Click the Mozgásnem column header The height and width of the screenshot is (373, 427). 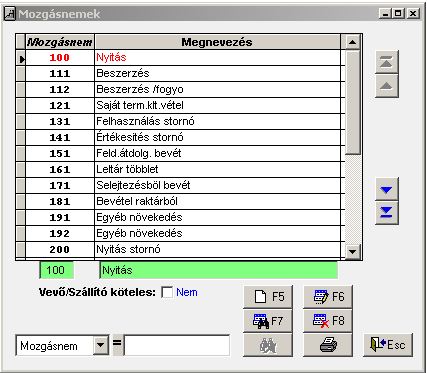tap(60, 42)
